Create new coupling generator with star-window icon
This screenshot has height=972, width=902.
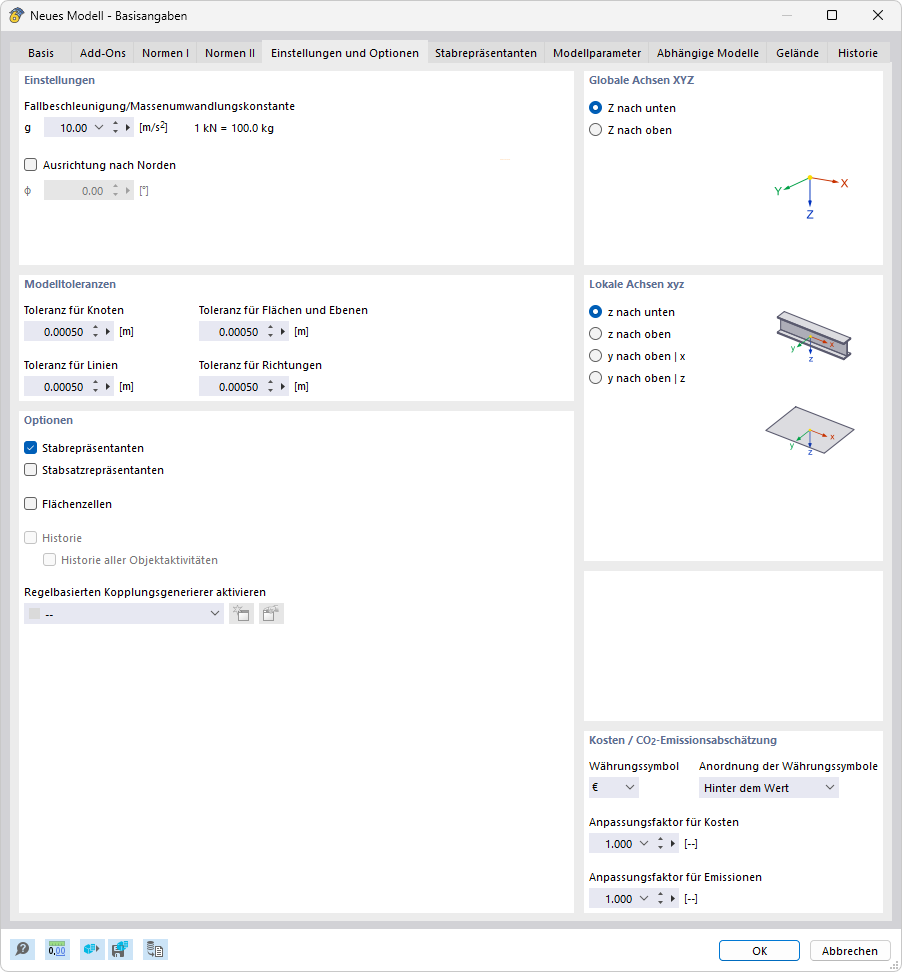[241, 613]
